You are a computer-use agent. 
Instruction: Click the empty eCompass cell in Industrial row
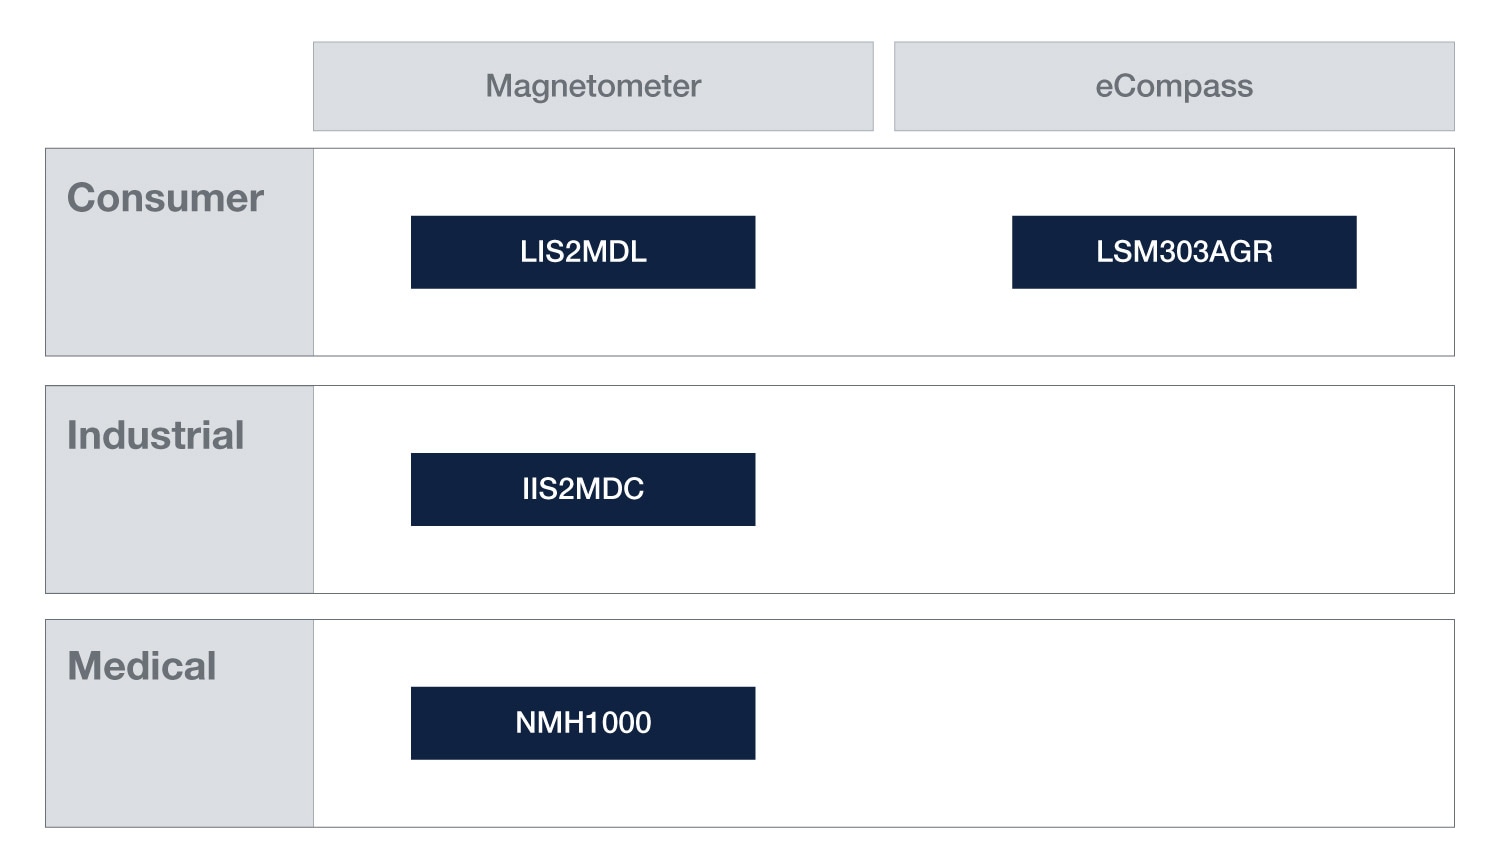tap(1174, 489)
